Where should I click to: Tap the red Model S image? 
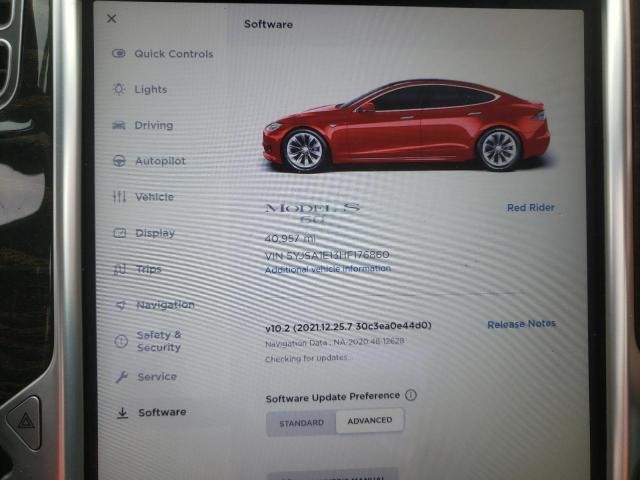coord(405,128)
